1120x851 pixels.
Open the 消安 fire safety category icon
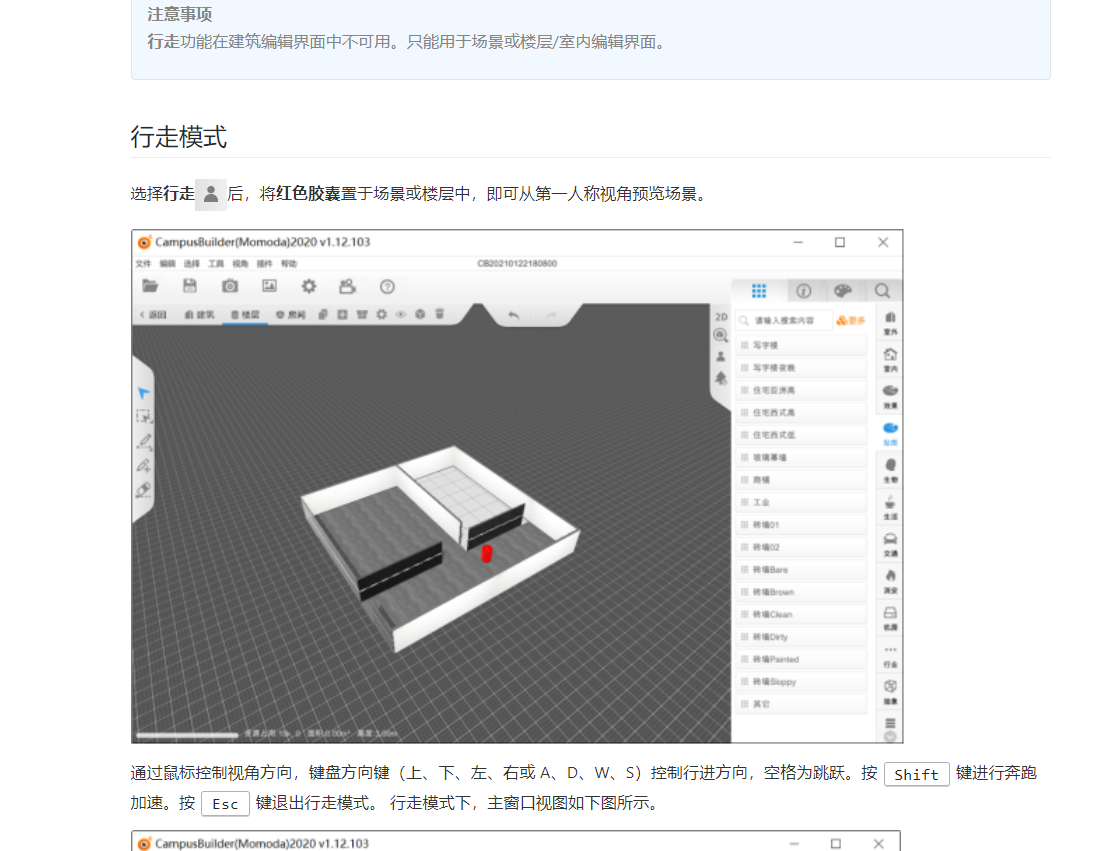pyautogui.click(x=890, y=582)
